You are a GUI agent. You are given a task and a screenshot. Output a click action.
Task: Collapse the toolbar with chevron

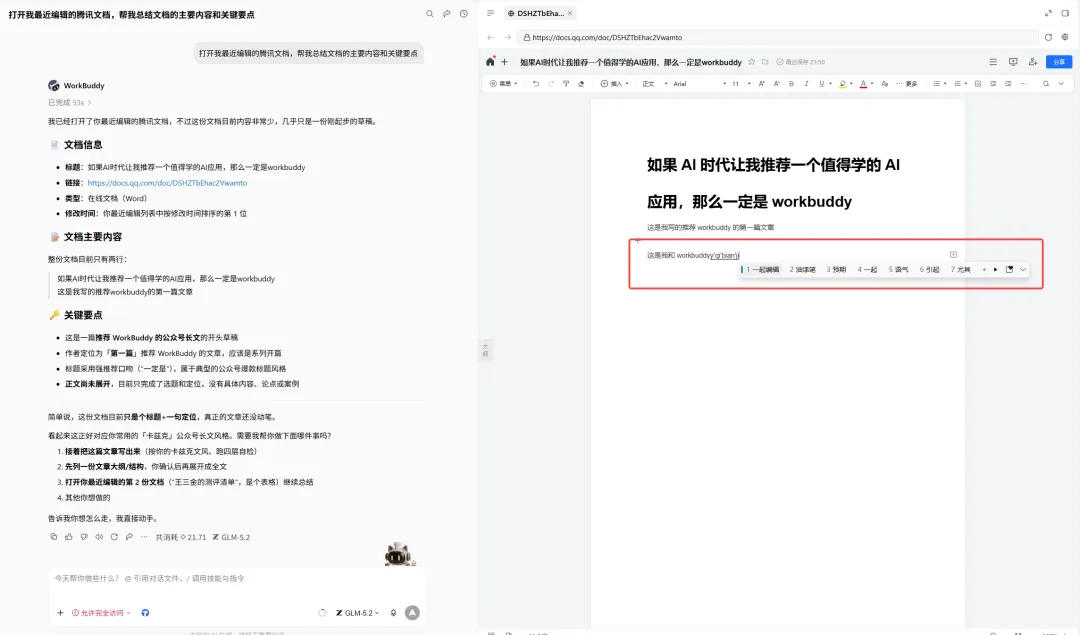click(1061, 83)
